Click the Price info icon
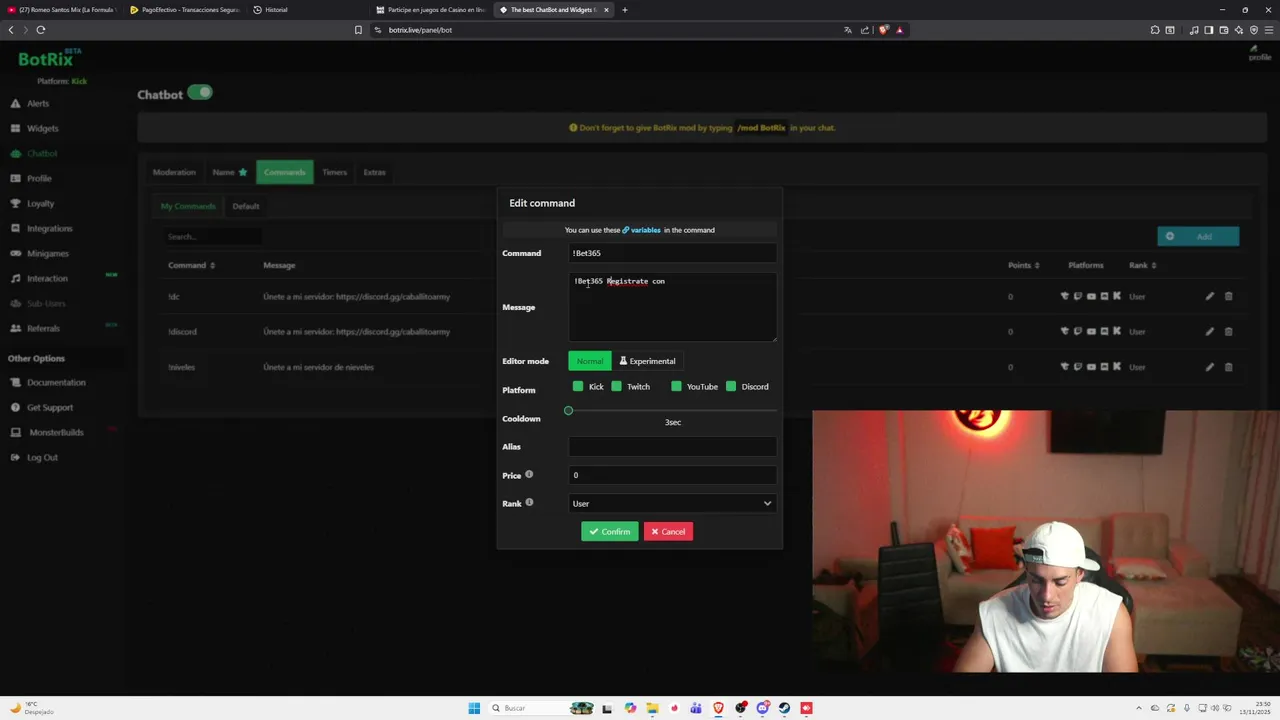This screenshot has height=720, width=1280. (529, 474)
